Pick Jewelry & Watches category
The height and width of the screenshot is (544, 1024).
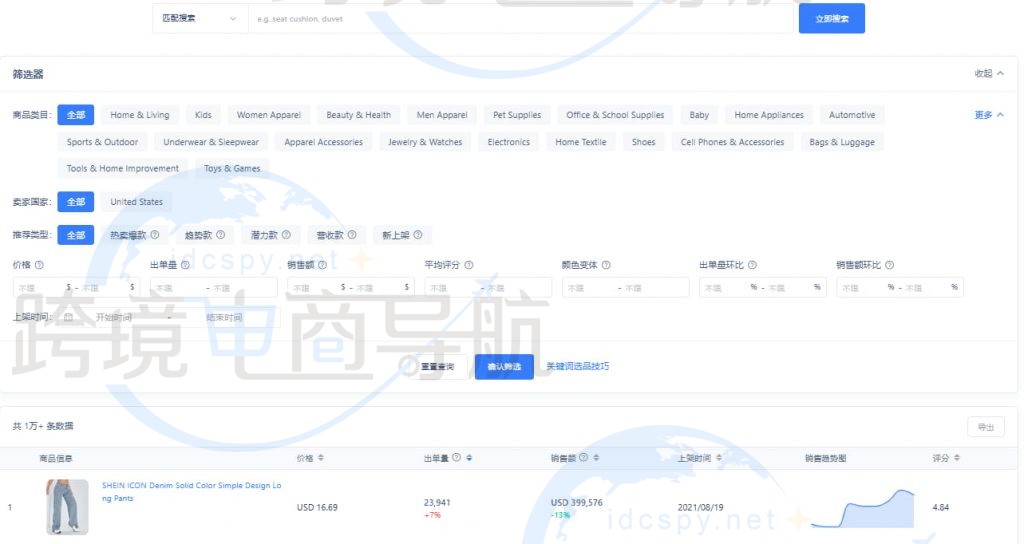[425, 142]
